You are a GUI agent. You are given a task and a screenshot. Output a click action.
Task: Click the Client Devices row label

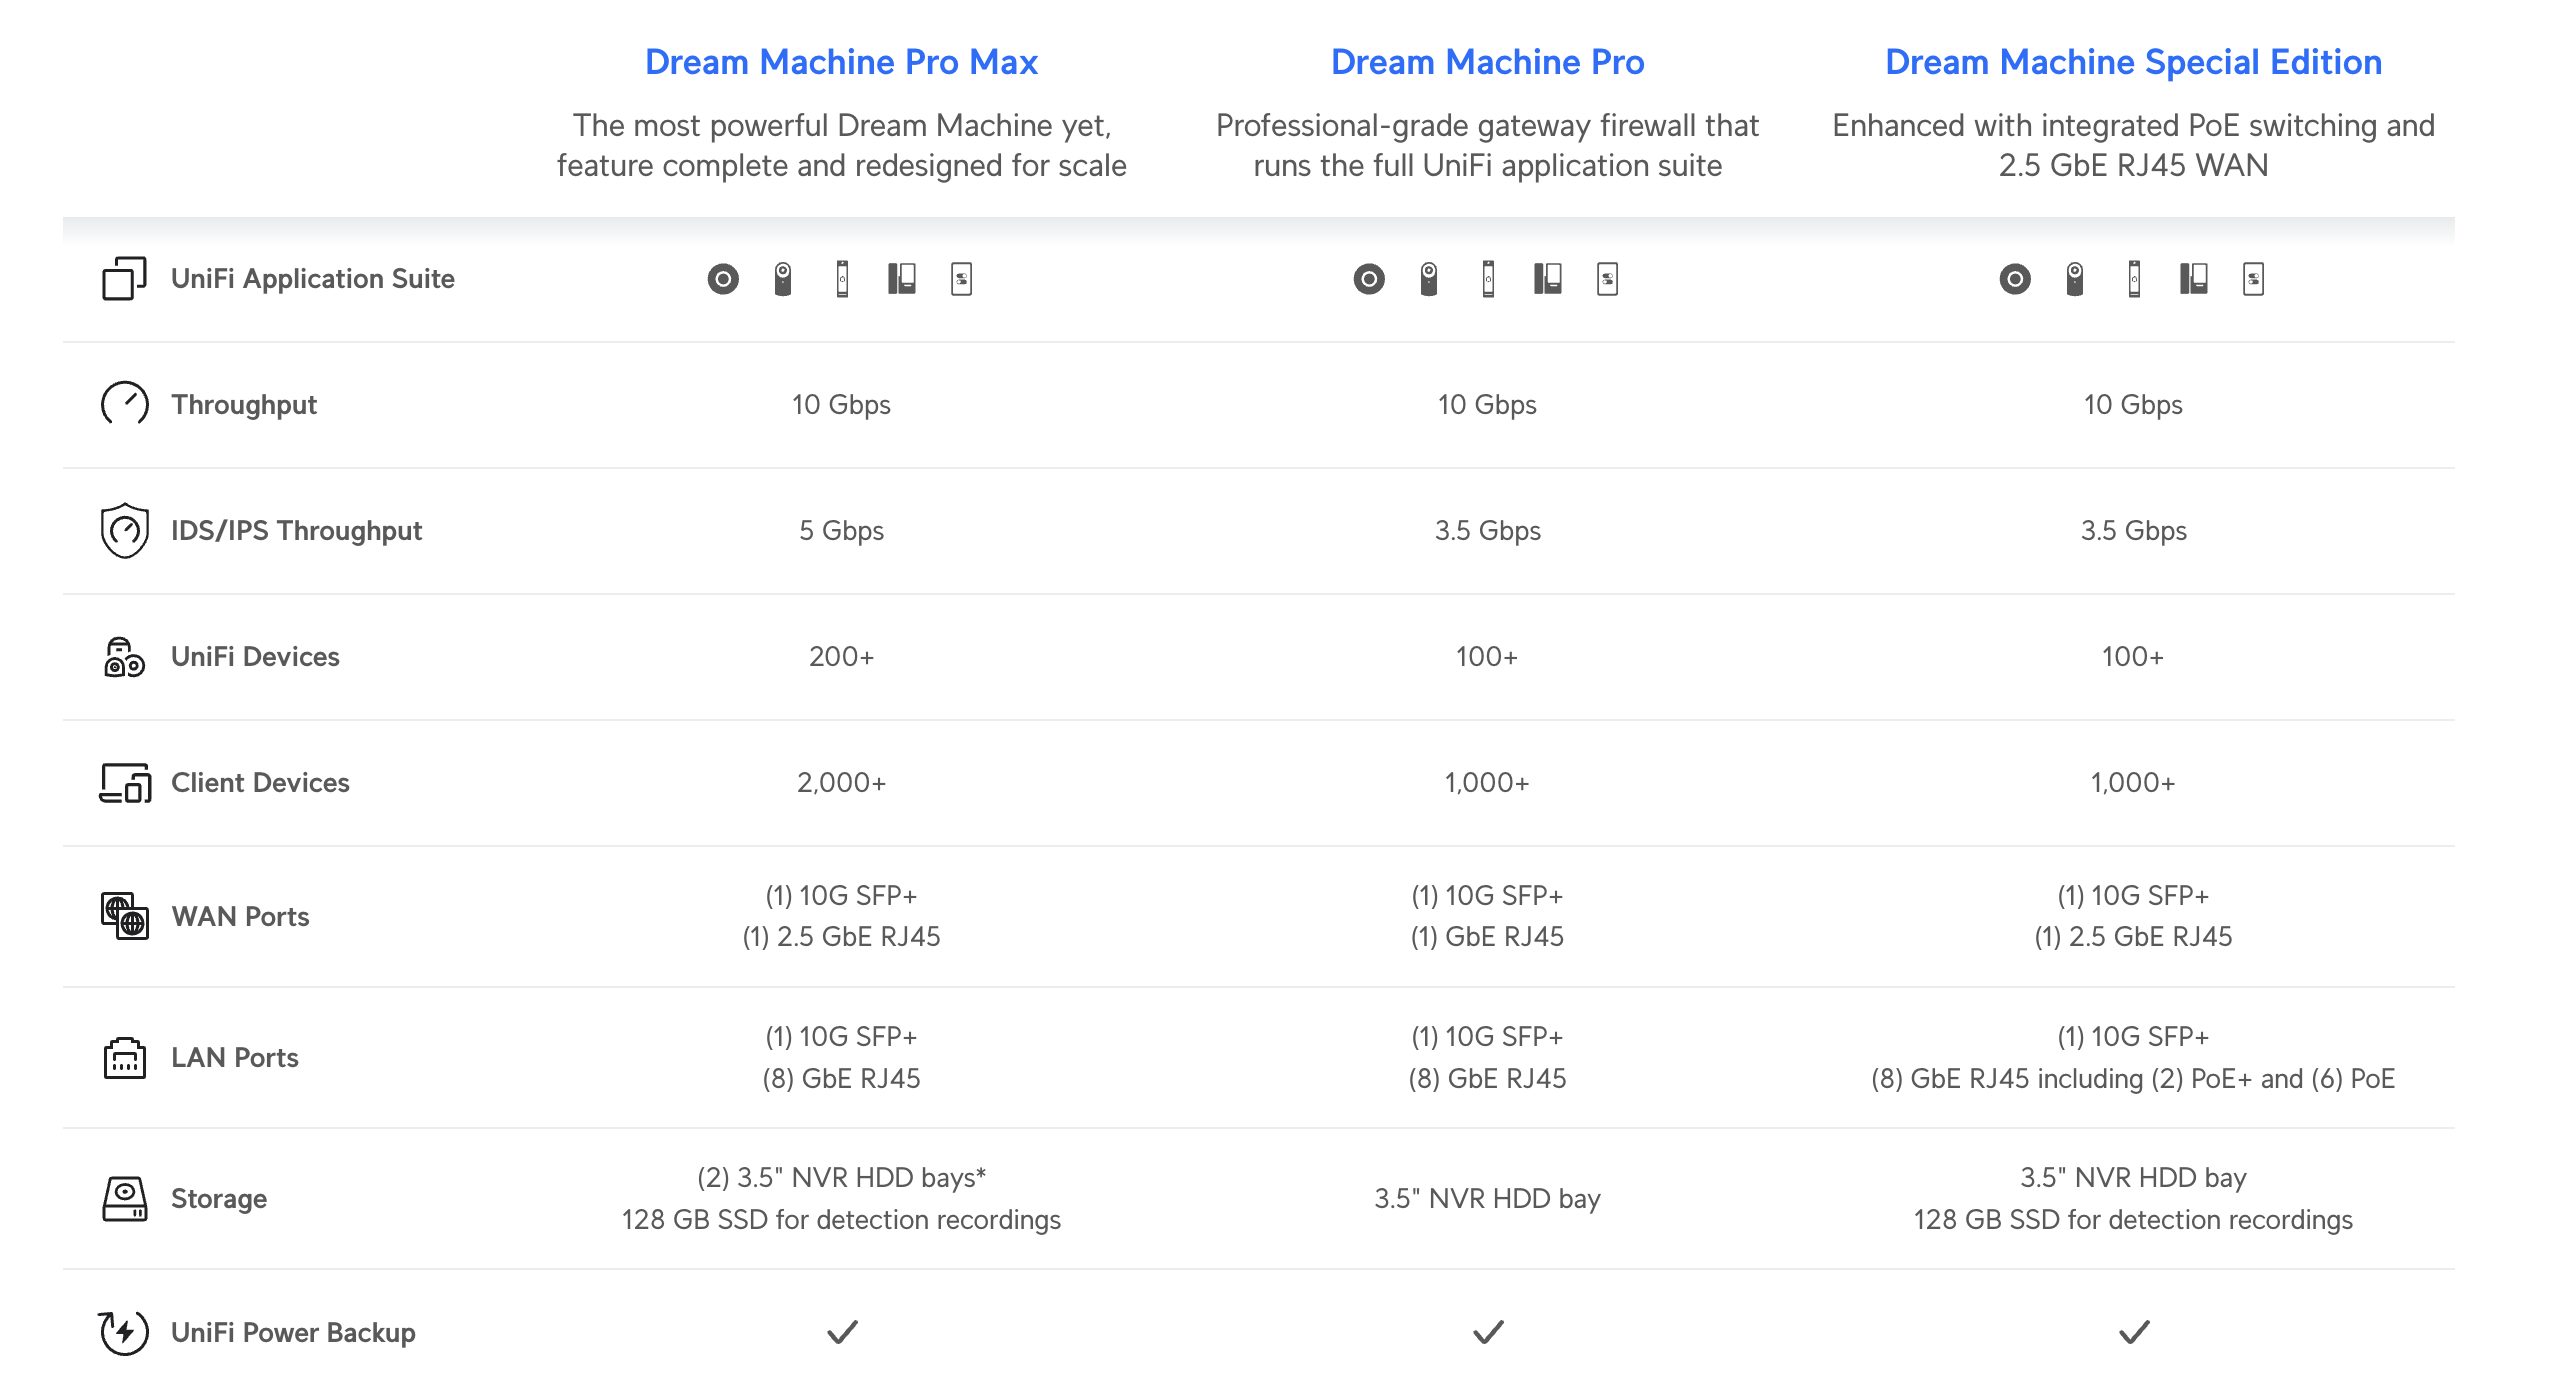click(x=260, y=783)
